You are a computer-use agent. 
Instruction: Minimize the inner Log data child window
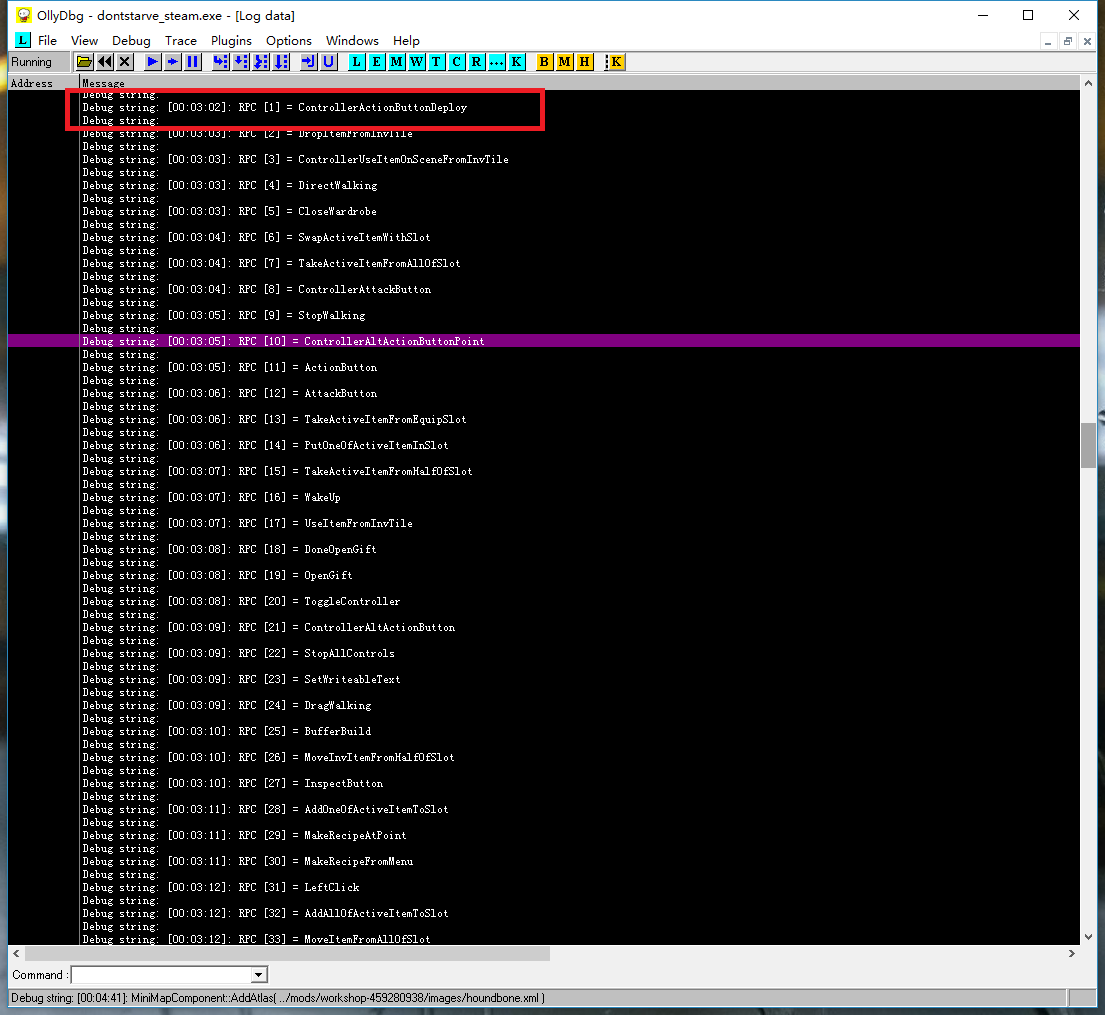coord(1048,42)
